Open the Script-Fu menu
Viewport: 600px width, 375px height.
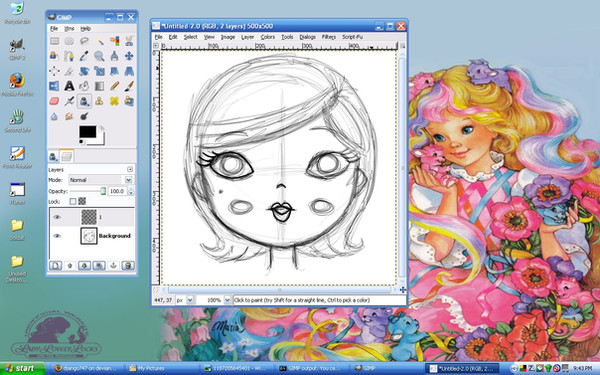[x=352, y=37]
